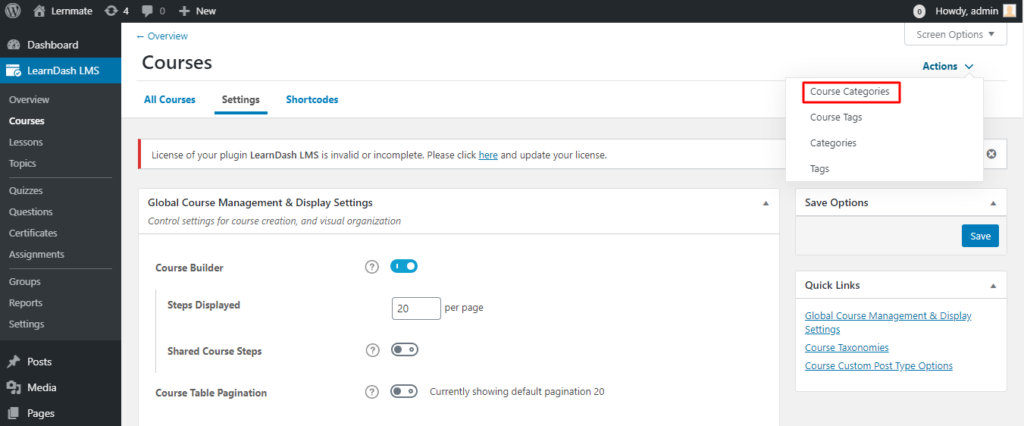1024x426 pixels.
Task: Switch to the Settings tab
Action: pos(241,100)
